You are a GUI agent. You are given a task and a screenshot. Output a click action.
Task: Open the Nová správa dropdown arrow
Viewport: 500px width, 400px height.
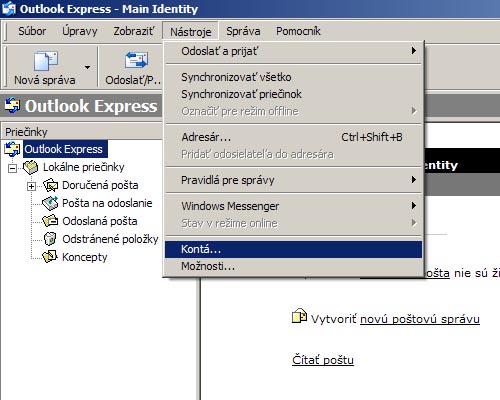(x=87, y=67)
